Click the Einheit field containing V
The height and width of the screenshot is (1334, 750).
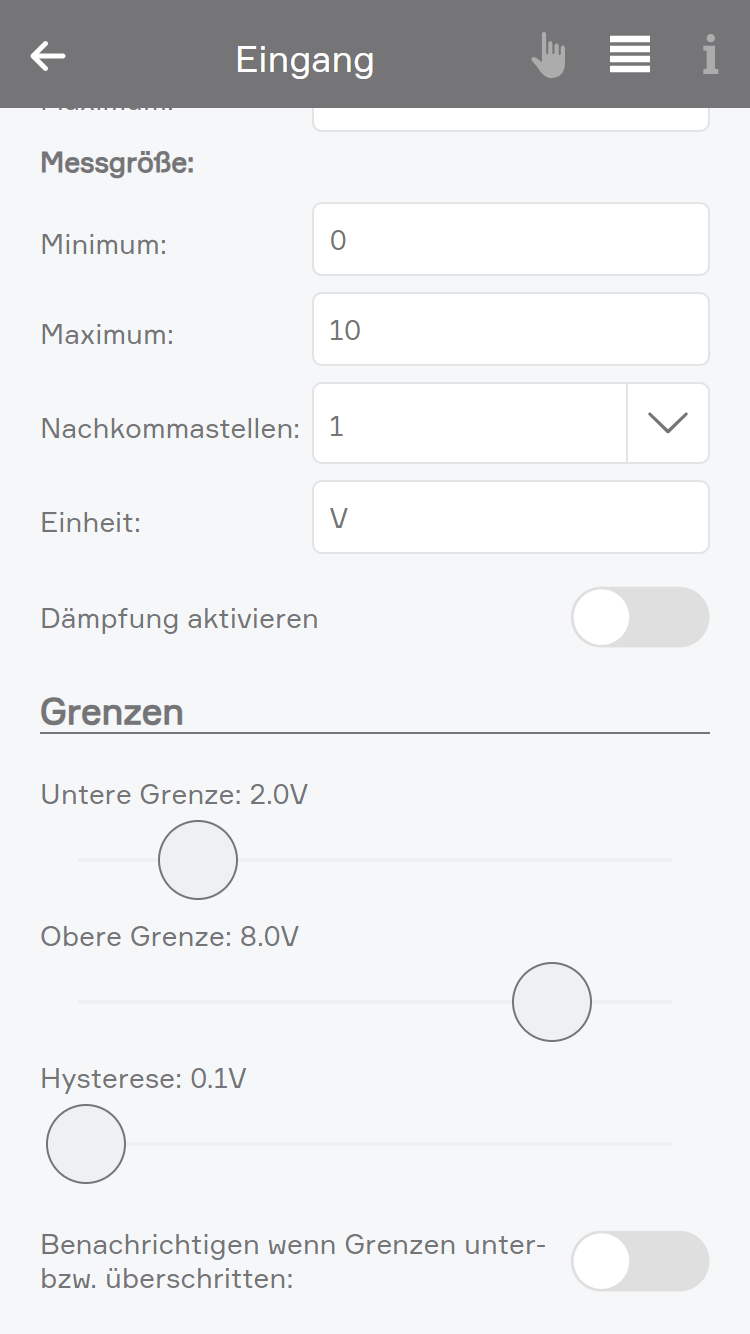click(510, 518)
